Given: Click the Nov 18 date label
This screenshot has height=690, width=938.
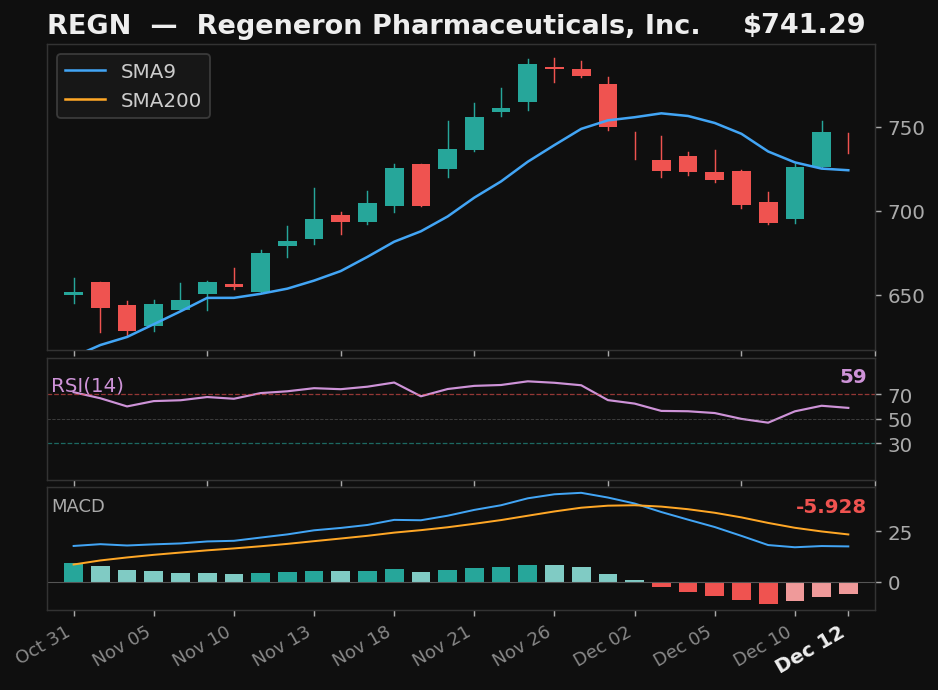Looking at the screenshot, I should (361, 646).
